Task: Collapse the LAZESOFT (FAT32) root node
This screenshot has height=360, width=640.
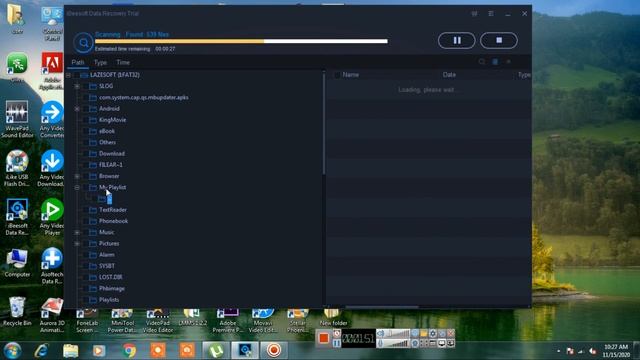Action: 68,75
